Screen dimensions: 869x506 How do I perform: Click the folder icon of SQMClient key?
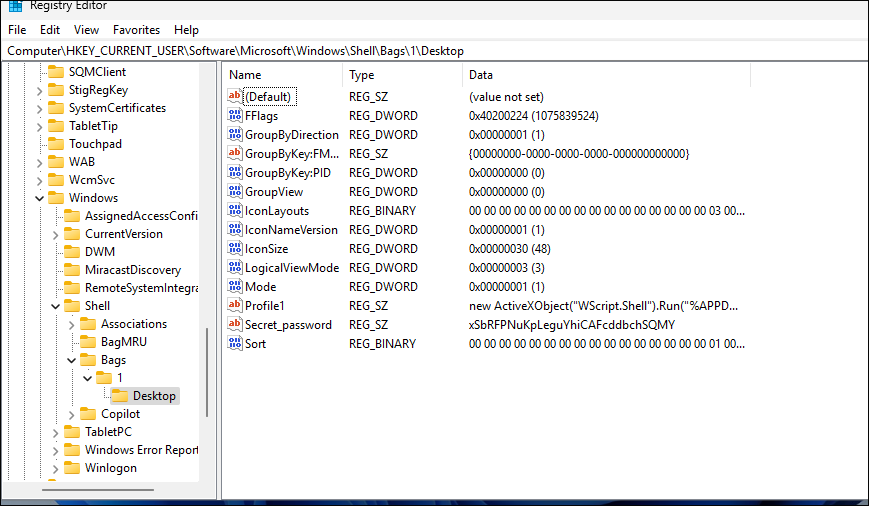(x=56, y=71)
